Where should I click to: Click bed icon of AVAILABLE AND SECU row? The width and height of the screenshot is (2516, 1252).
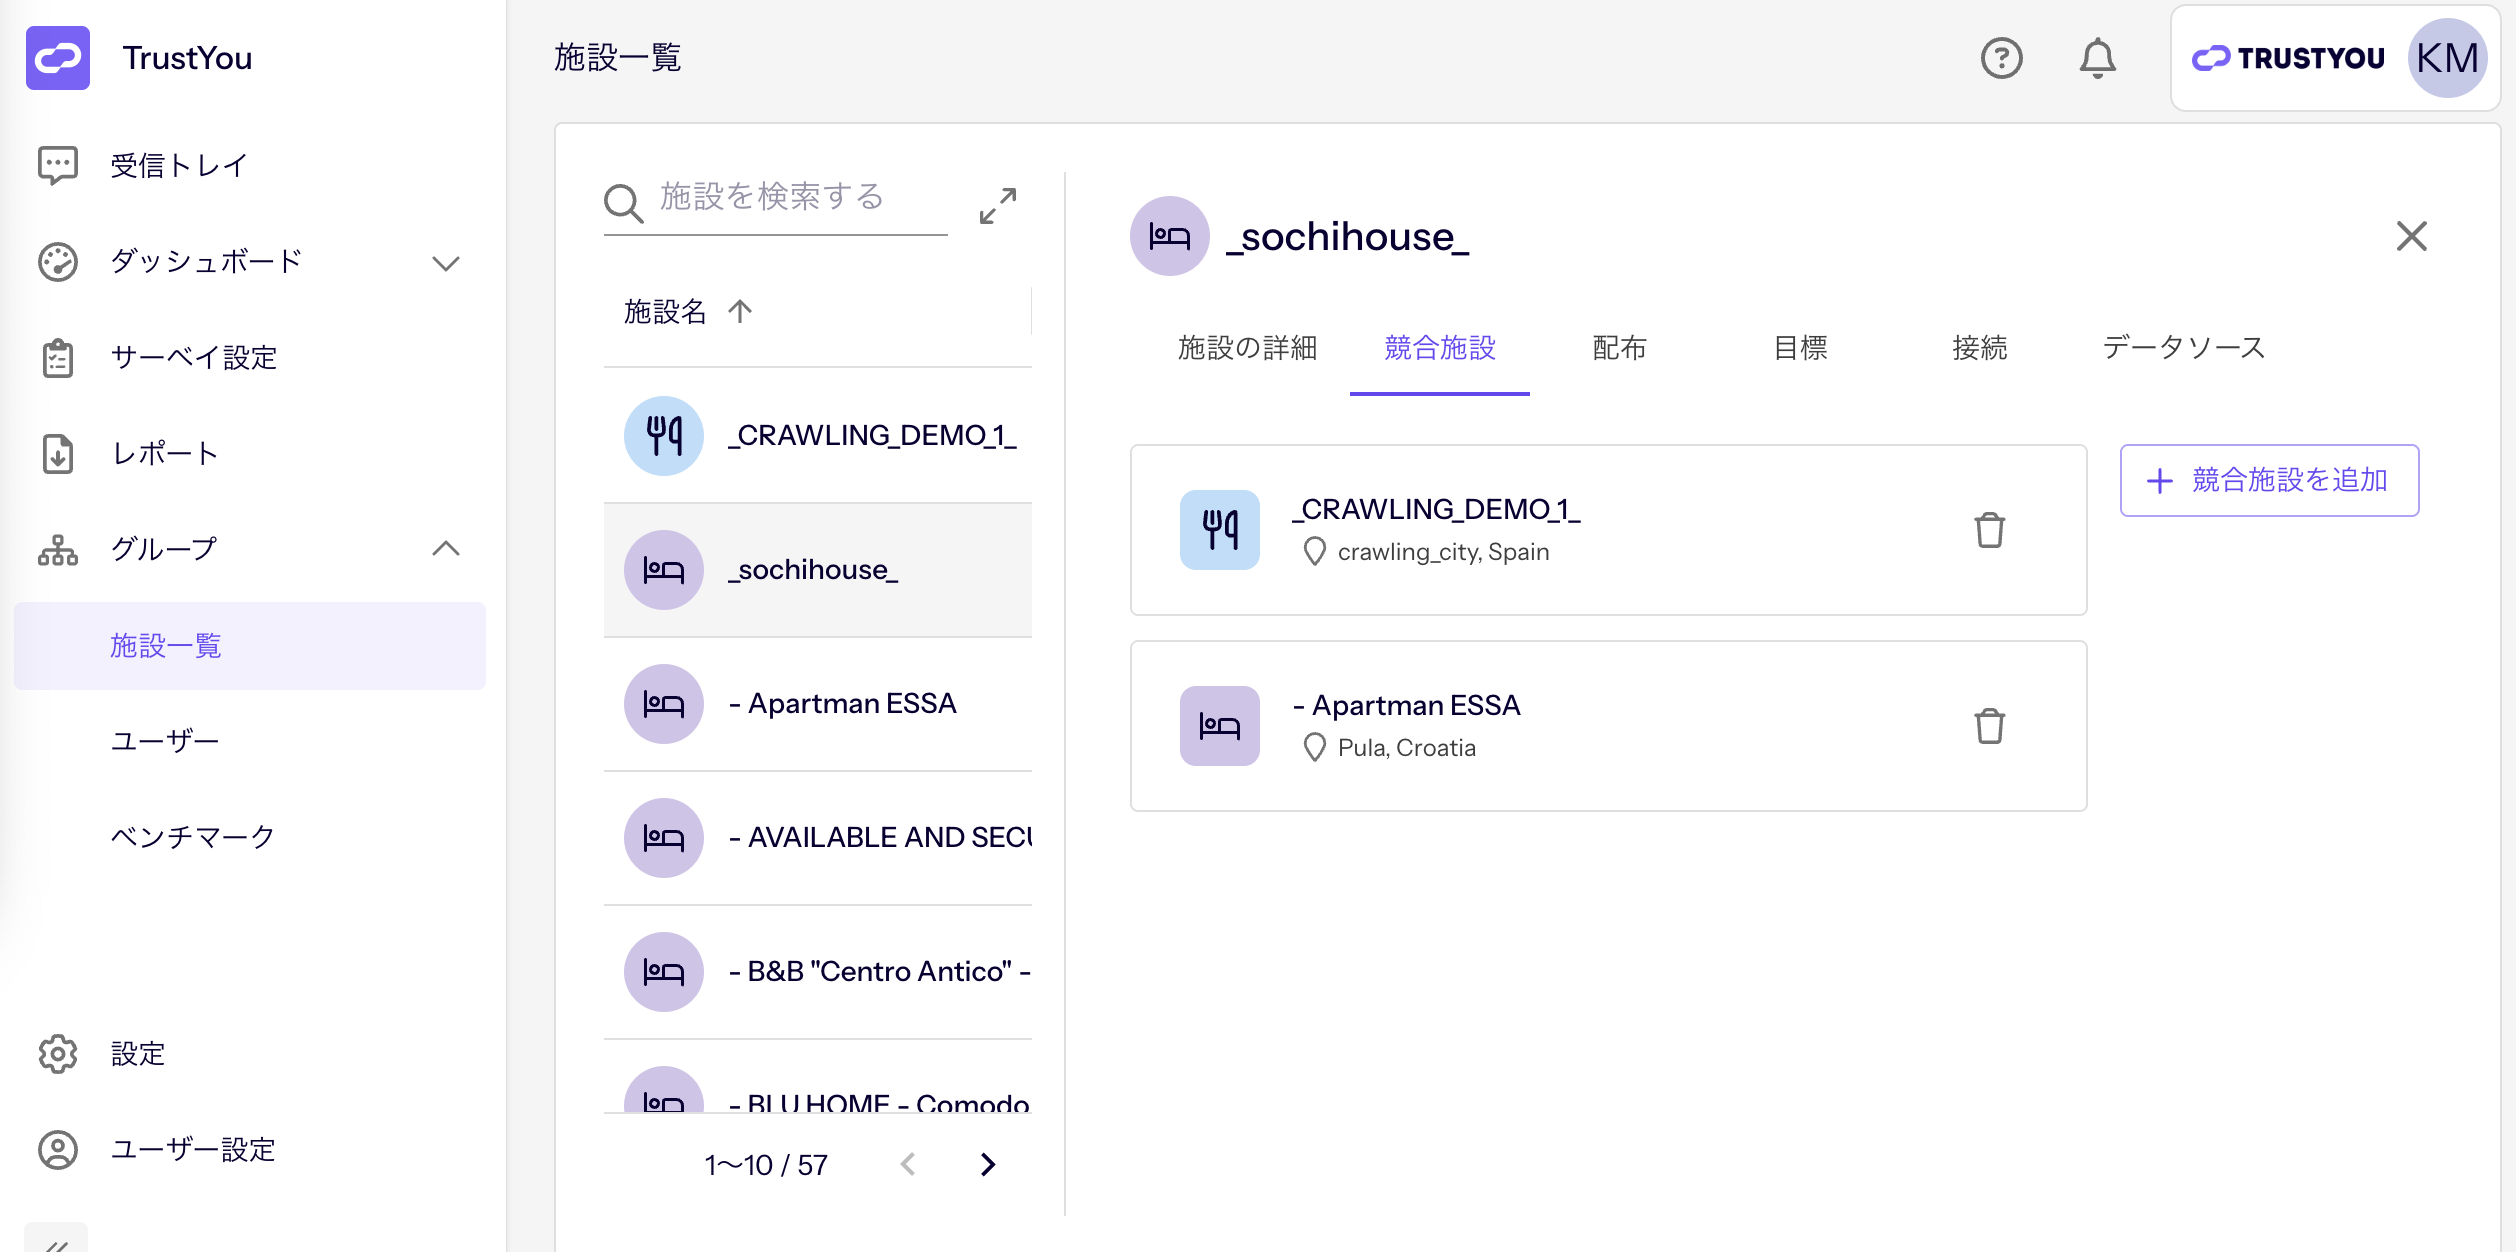click(664, 838)
